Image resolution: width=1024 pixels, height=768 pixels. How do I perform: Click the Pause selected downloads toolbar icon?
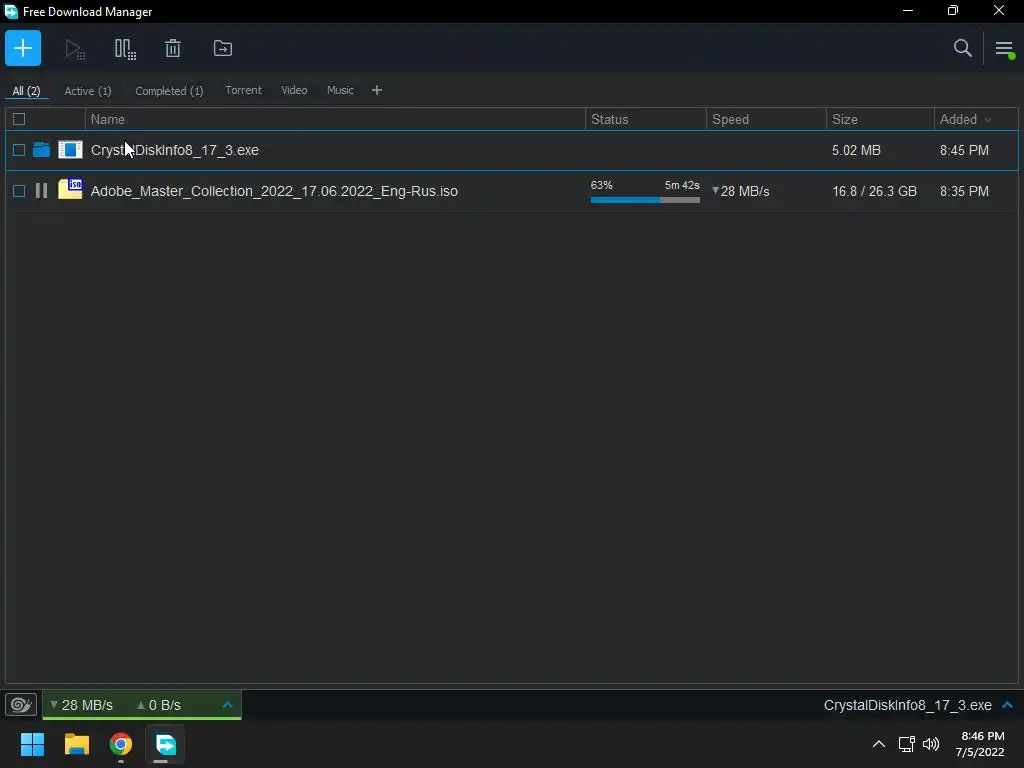[125, 49]
